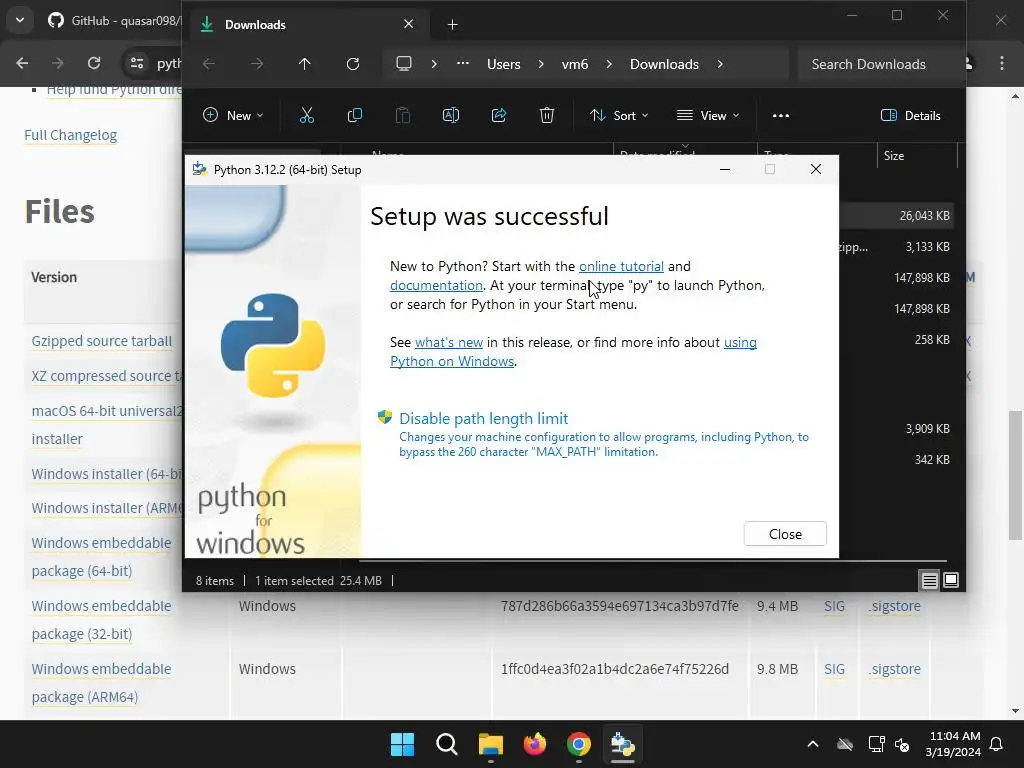Open Gzipped source tarball link
This screenshot has height=768, width=1024.
pyautogui.click(x=102, y=341)
